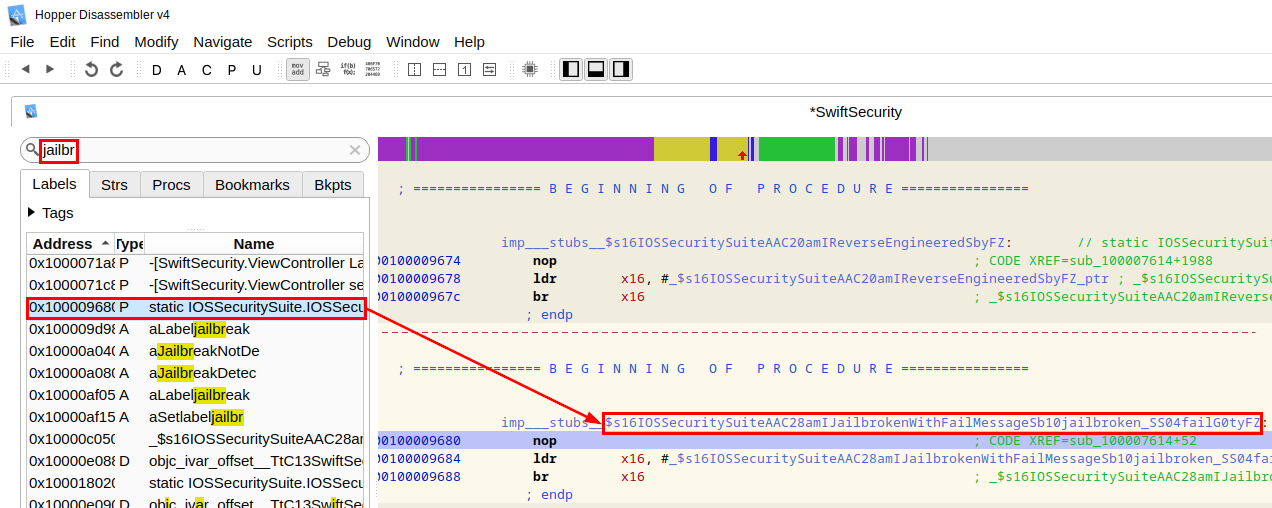The width and height of the screenshot is (1272, 508).
Task: Click the amIReverseEngineered stub label
Action: click(x=756, y=242)
